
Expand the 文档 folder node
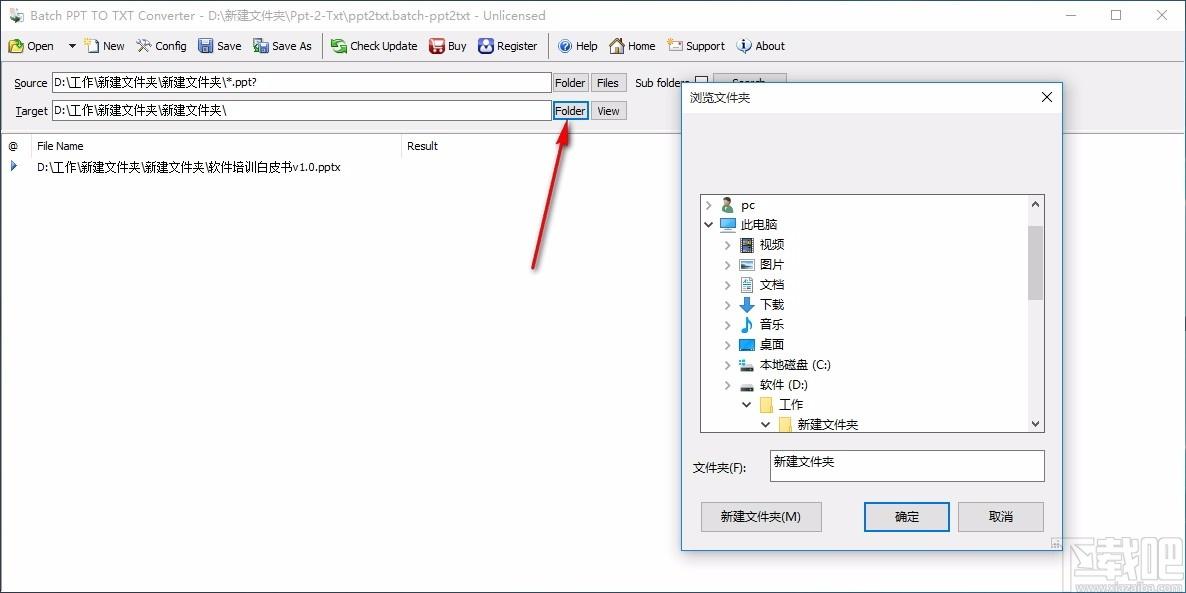coord(728,284)
